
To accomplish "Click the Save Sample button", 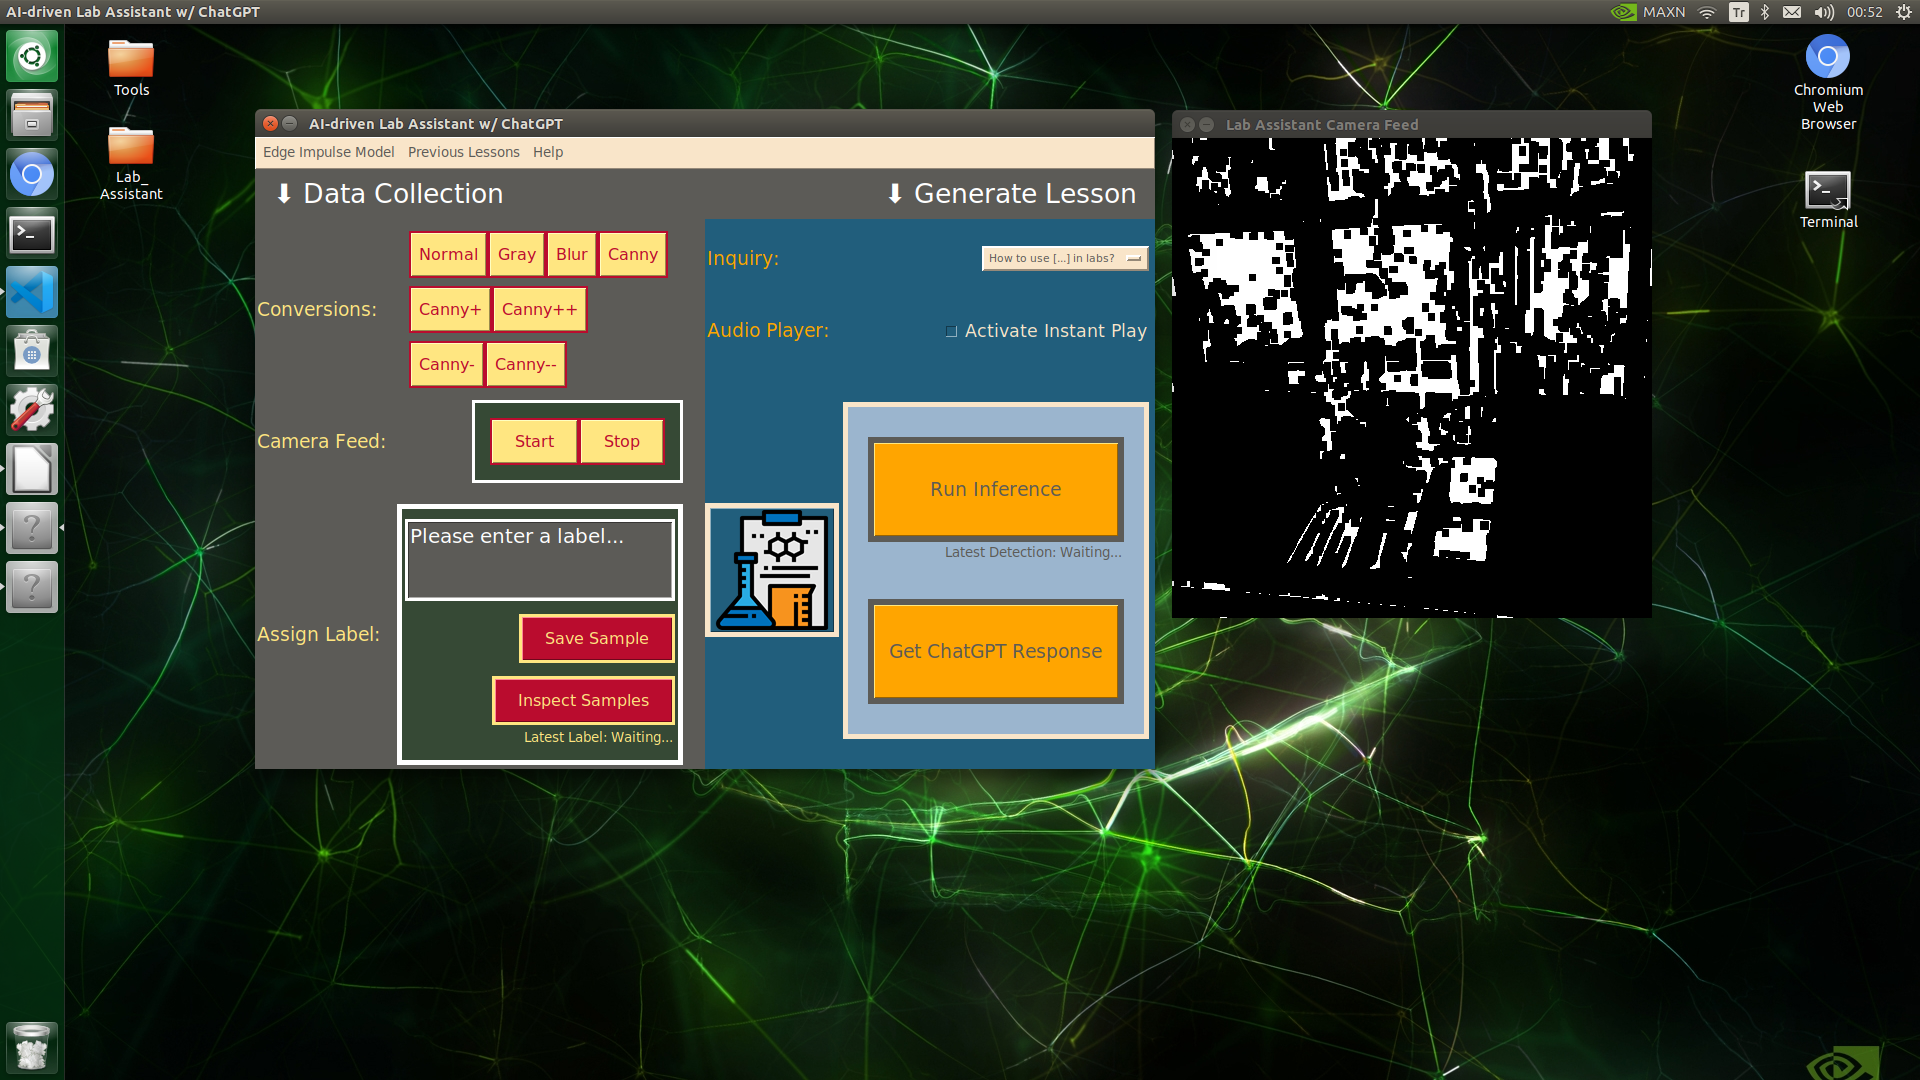I will (596, 638).
